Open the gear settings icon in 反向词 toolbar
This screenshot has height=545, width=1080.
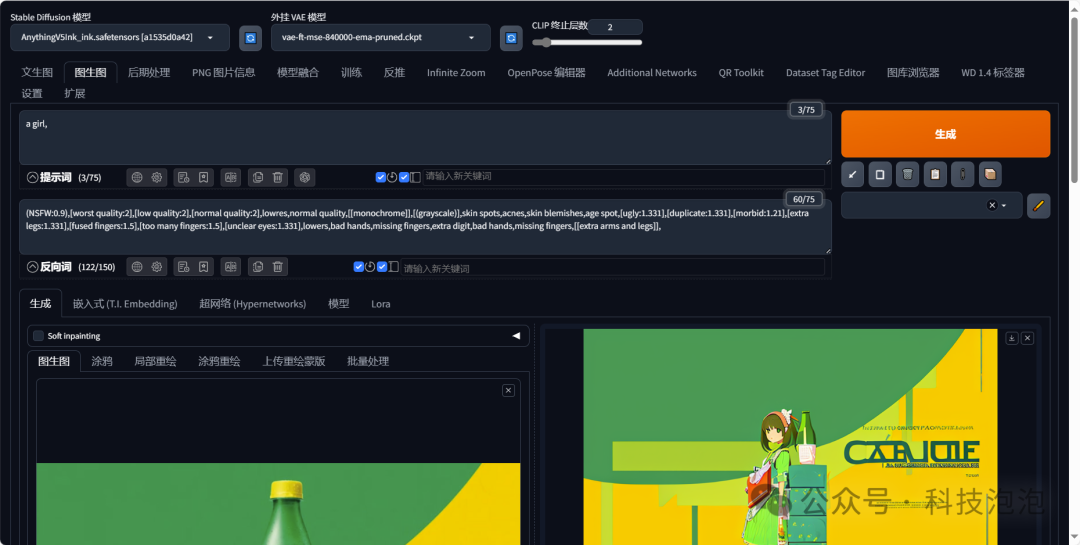156,267
